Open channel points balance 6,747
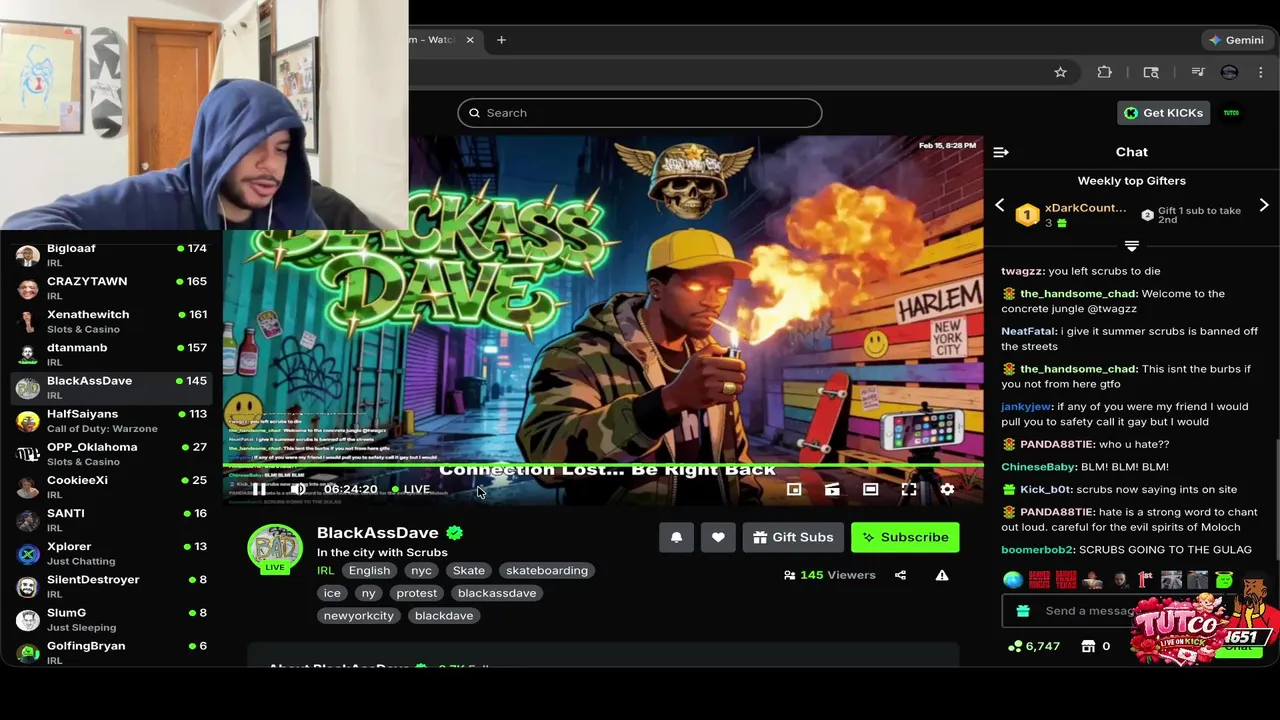 pyautogui.click(x=1034, y=646)
